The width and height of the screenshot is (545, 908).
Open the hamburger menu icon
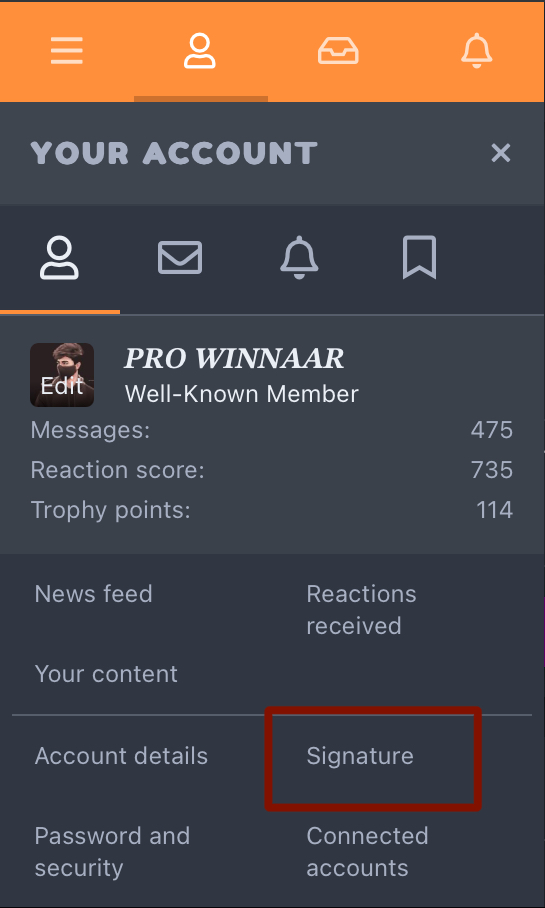point(67,52)
